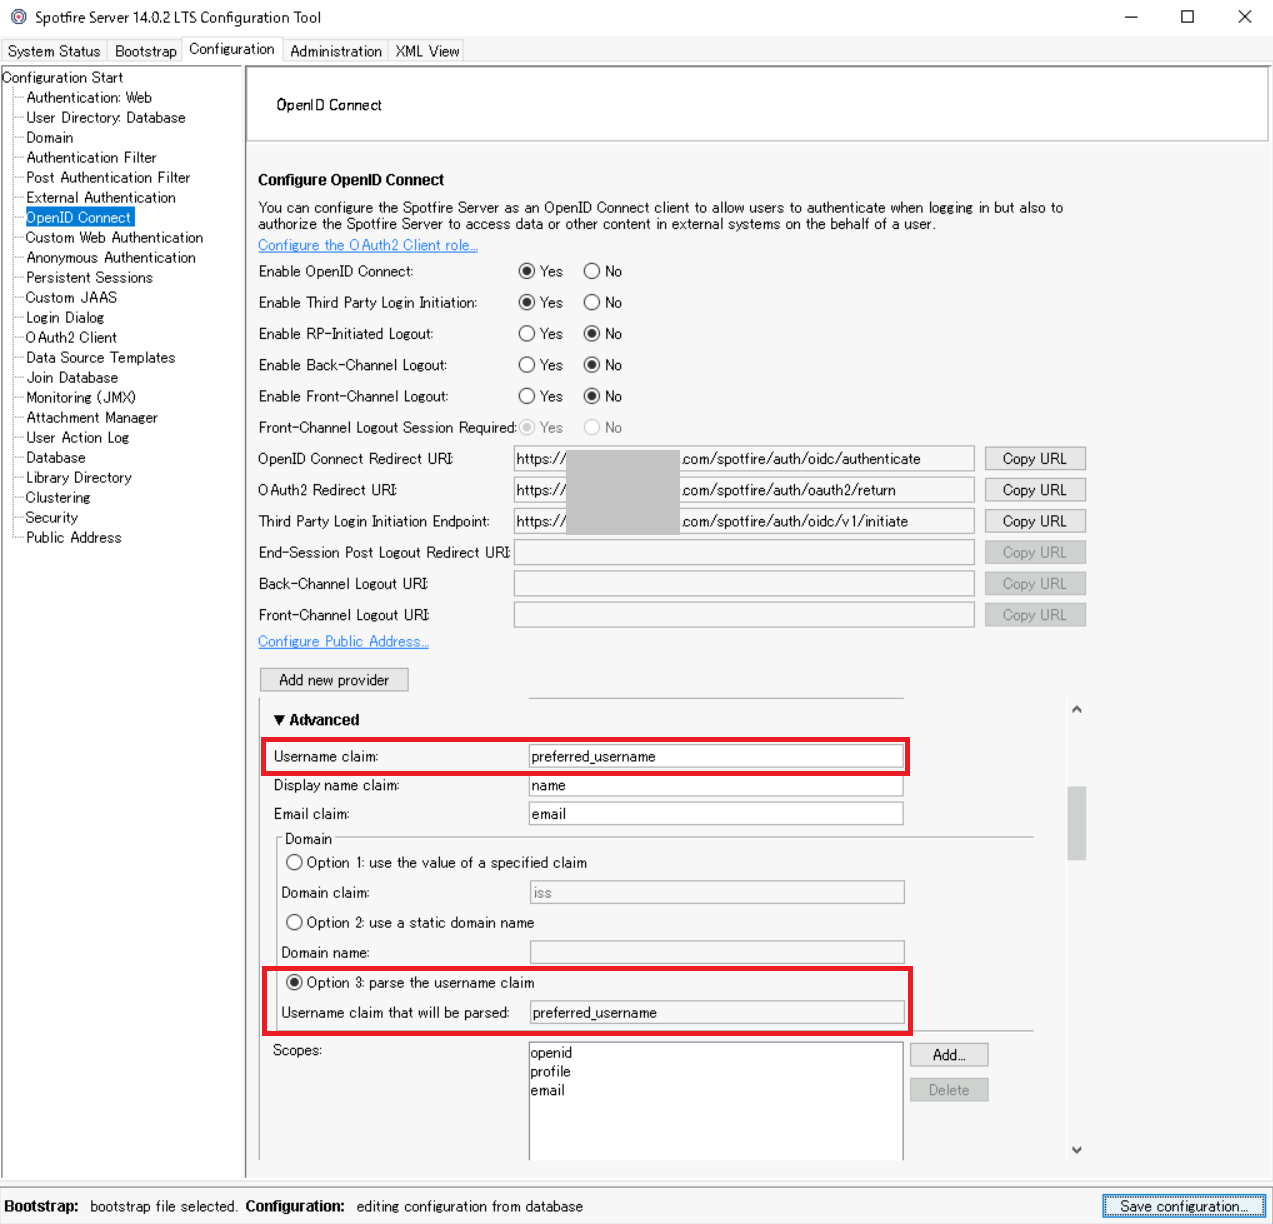
Task: Open Attachment Manager node
Action: (92, 417)
